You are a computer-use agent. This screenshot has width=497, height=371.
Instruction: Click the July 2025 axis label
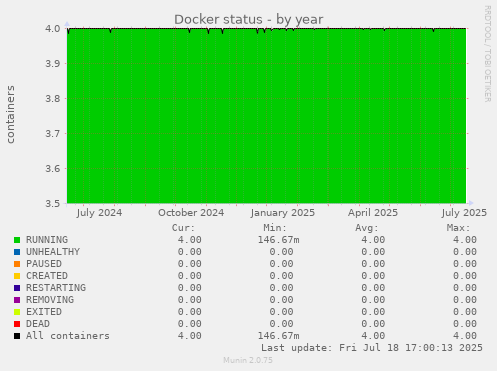(464, 213)
